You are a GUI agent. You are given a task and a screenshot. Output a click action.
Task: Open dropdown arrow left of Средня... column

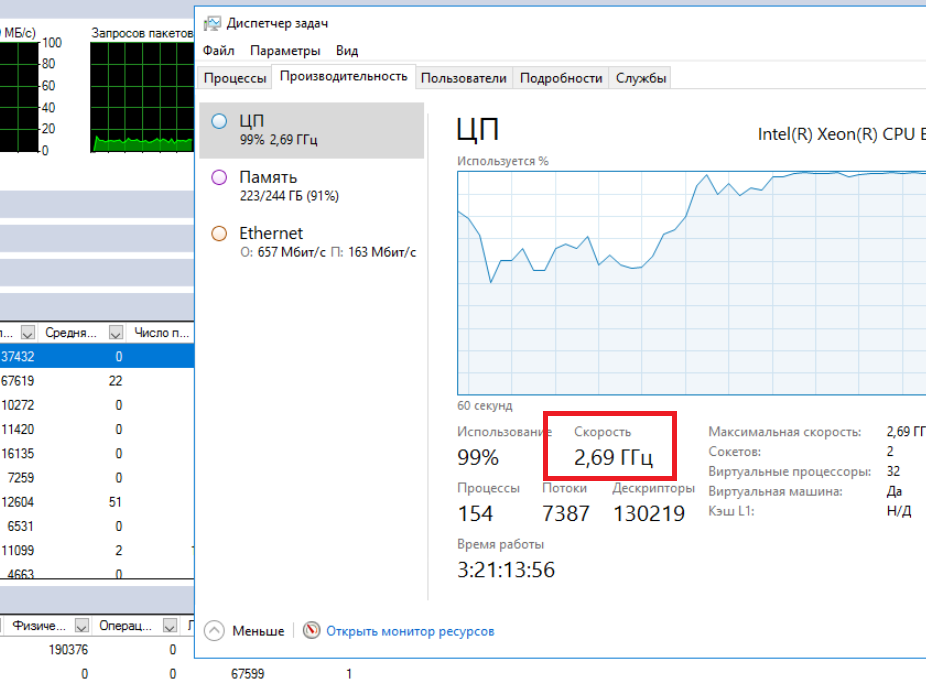tap(28, 332)
